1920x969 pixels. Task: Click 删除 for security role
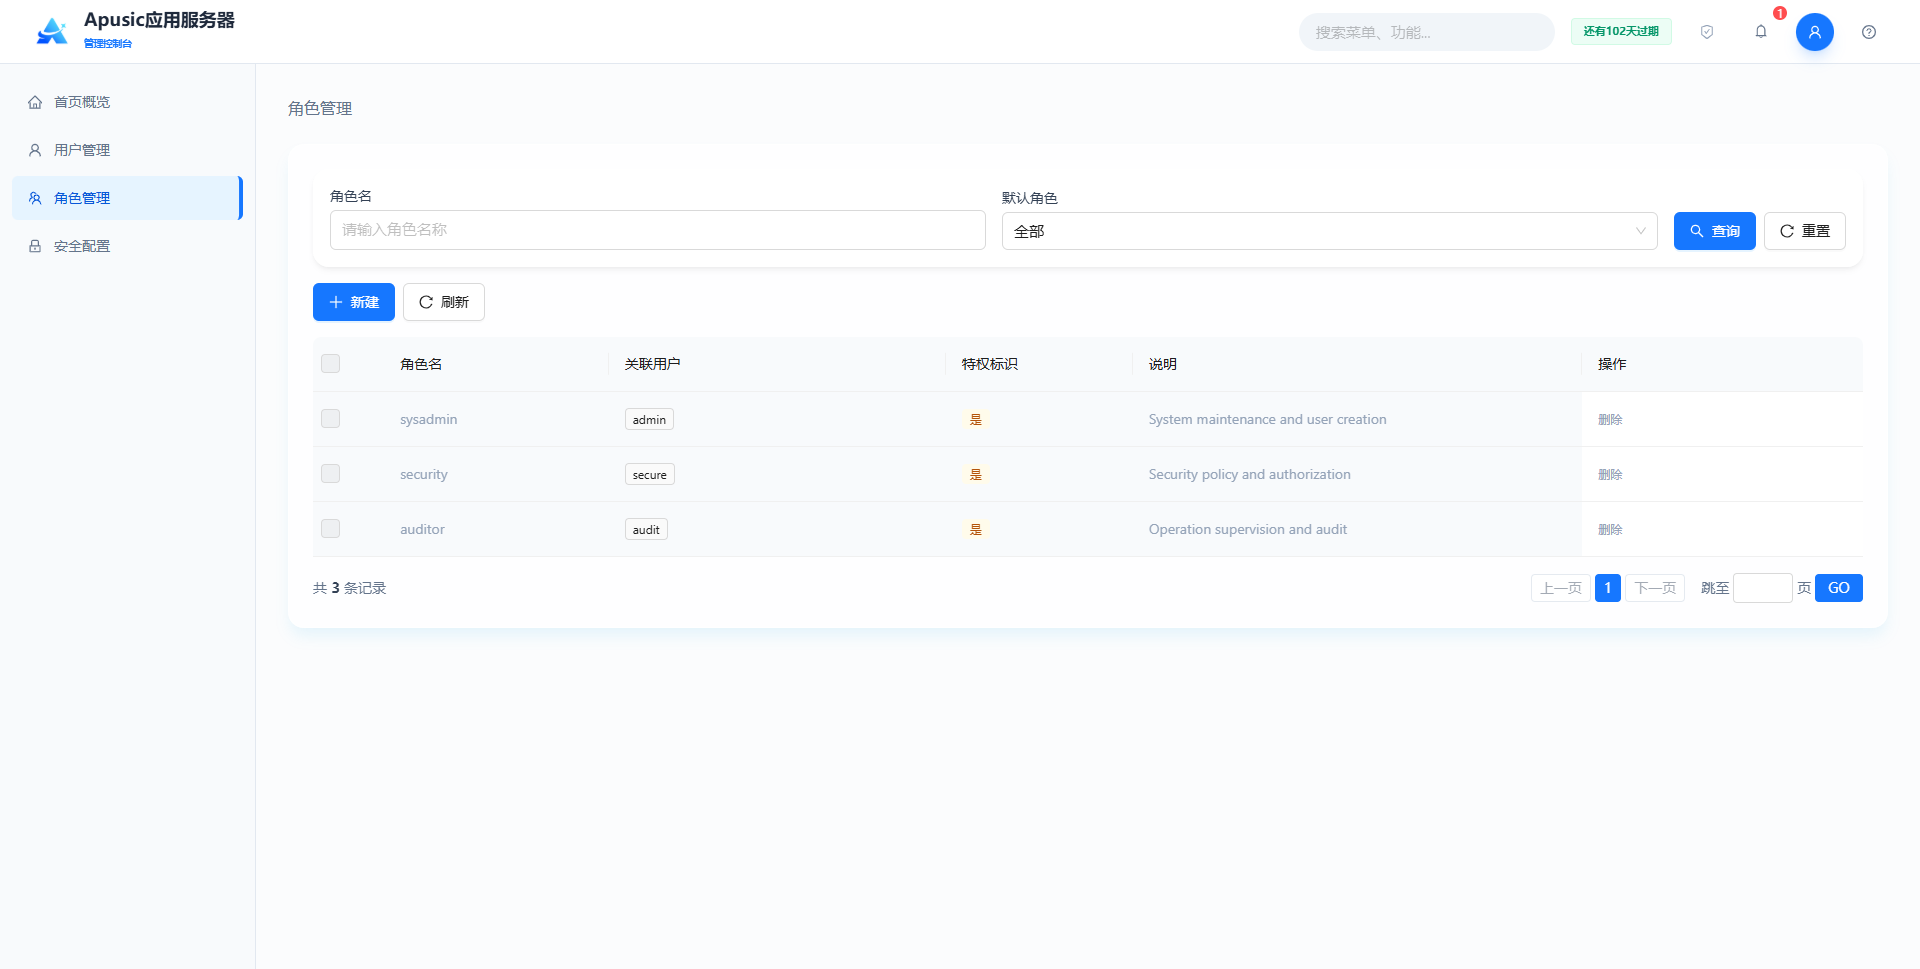coord(1610,474)
